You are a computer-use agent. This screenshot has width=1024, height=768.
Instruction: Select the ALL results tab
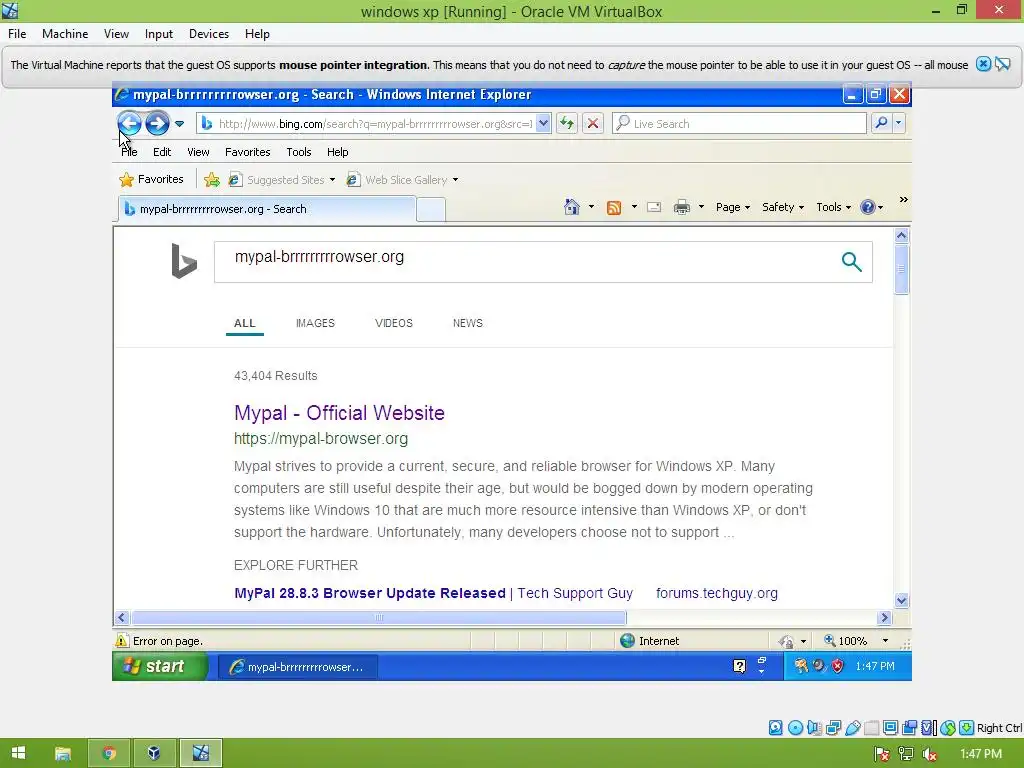point(245,323)
